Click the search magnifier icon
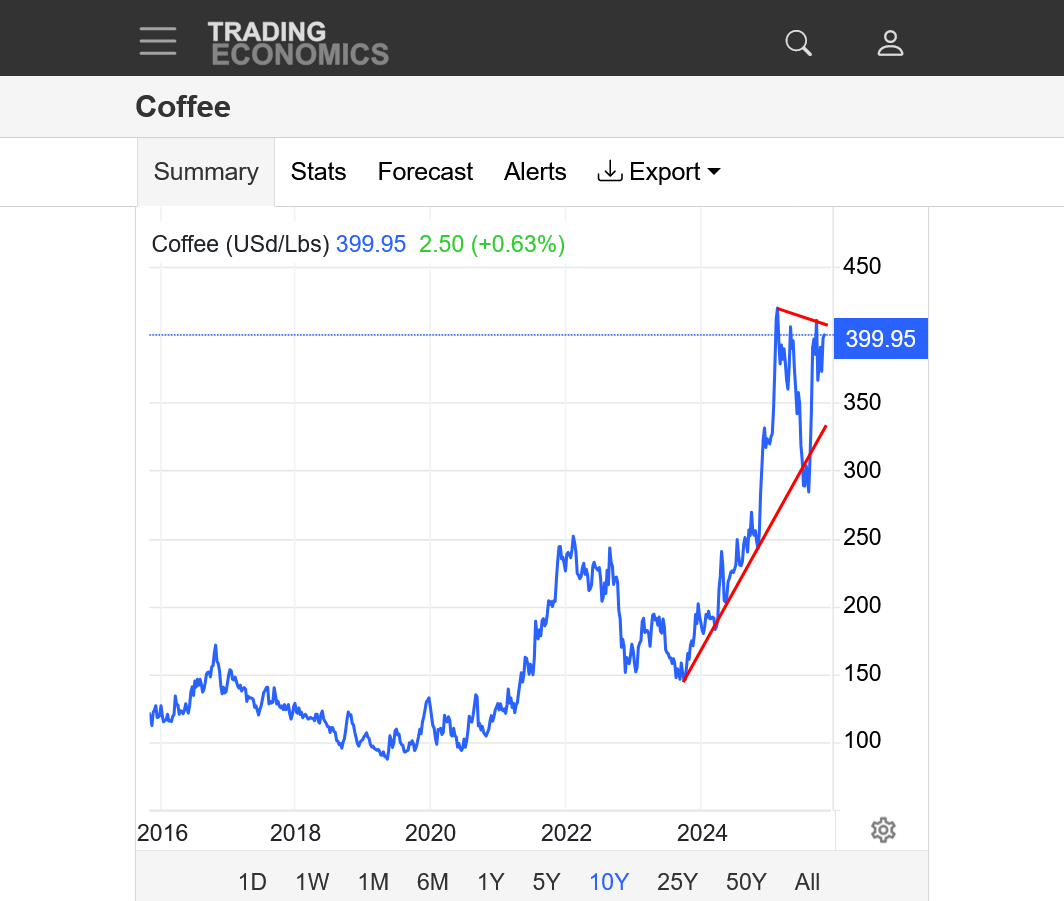The height and width of the screenshot is (901, 1064). 798,42
